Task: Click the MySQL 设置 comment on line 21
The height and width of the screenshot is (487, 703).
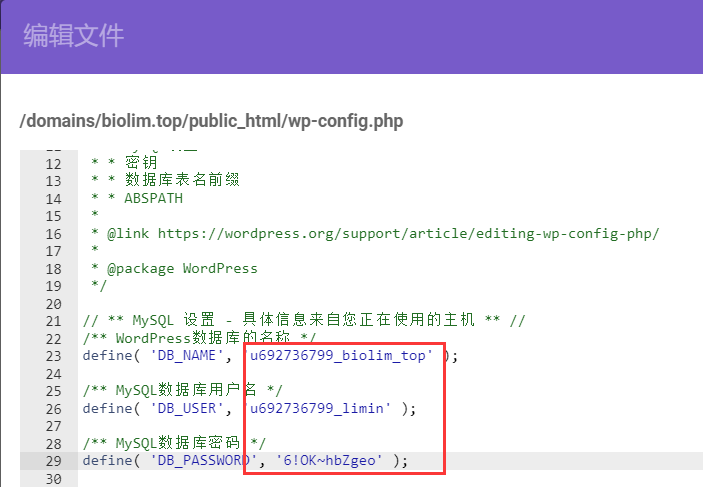Action: [304, 320]
